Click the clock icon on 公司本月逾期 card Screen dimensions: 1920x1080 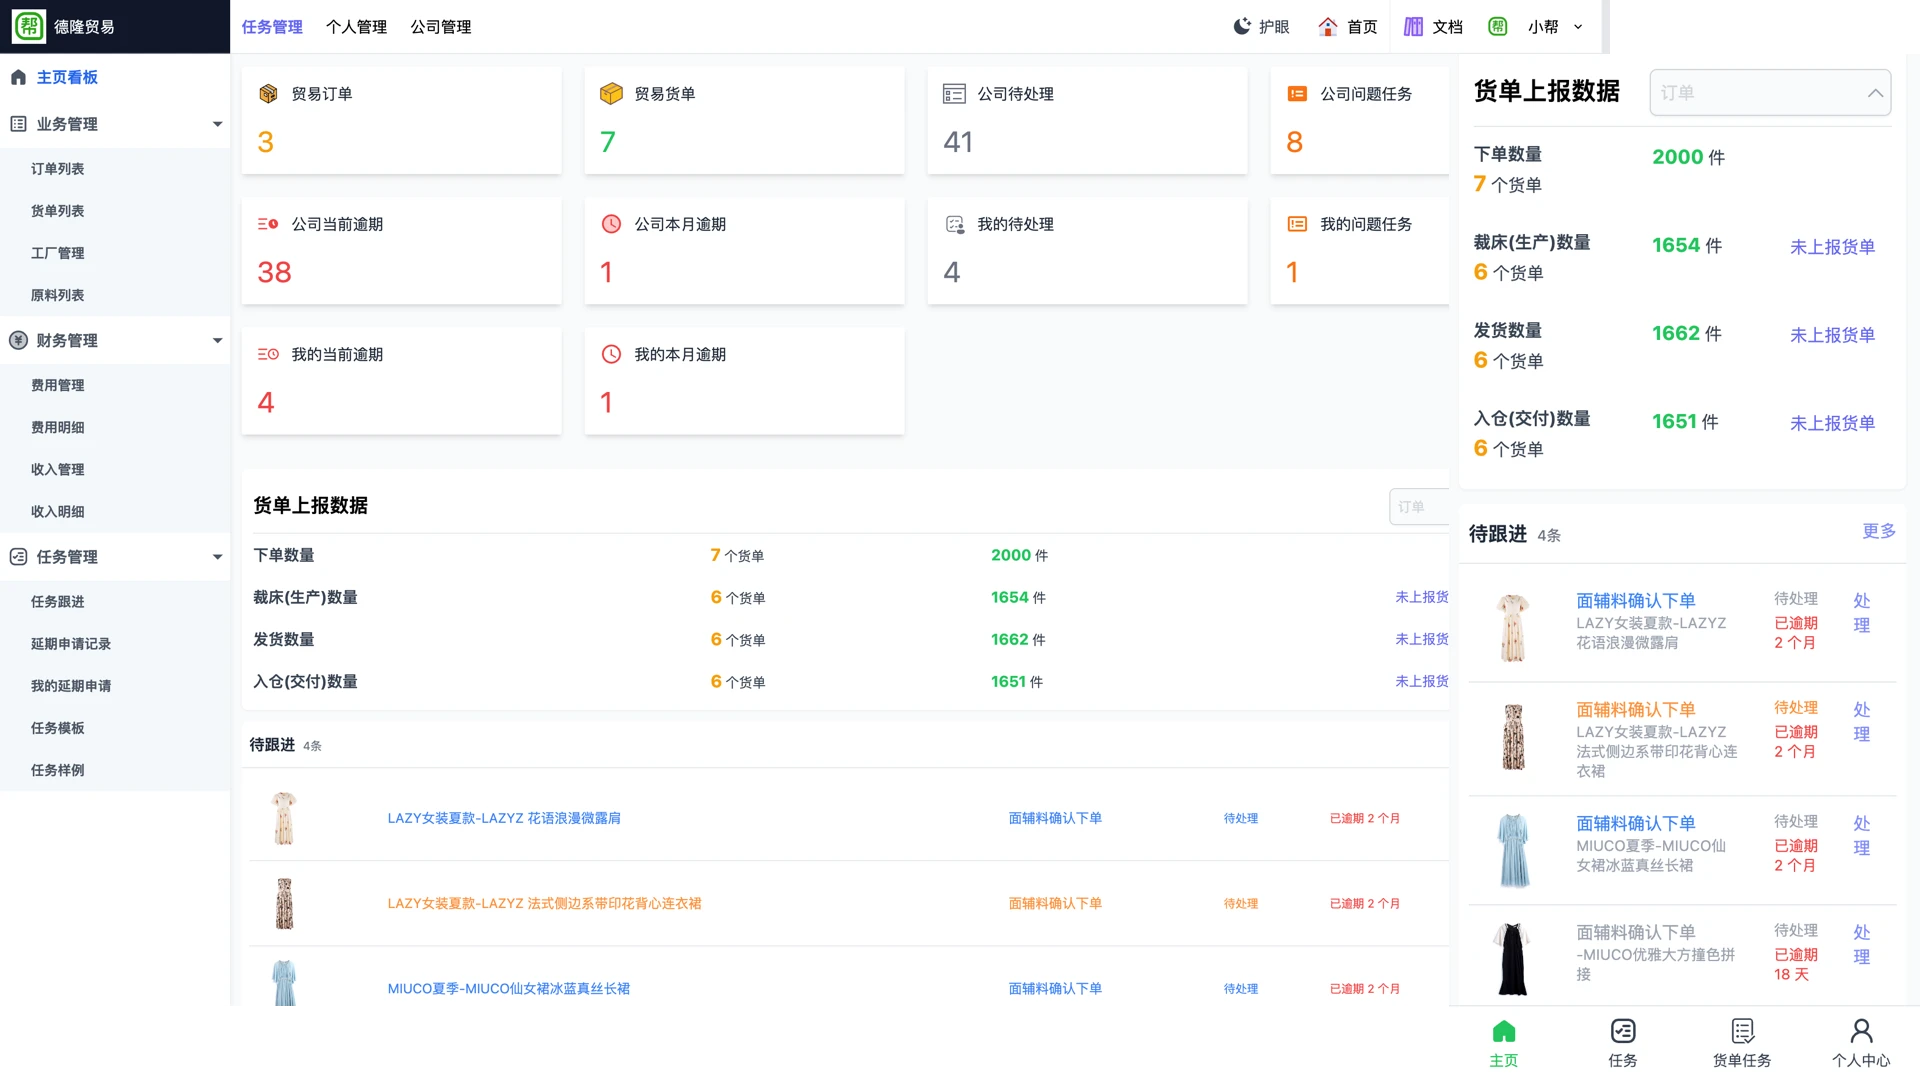(611, 224)
